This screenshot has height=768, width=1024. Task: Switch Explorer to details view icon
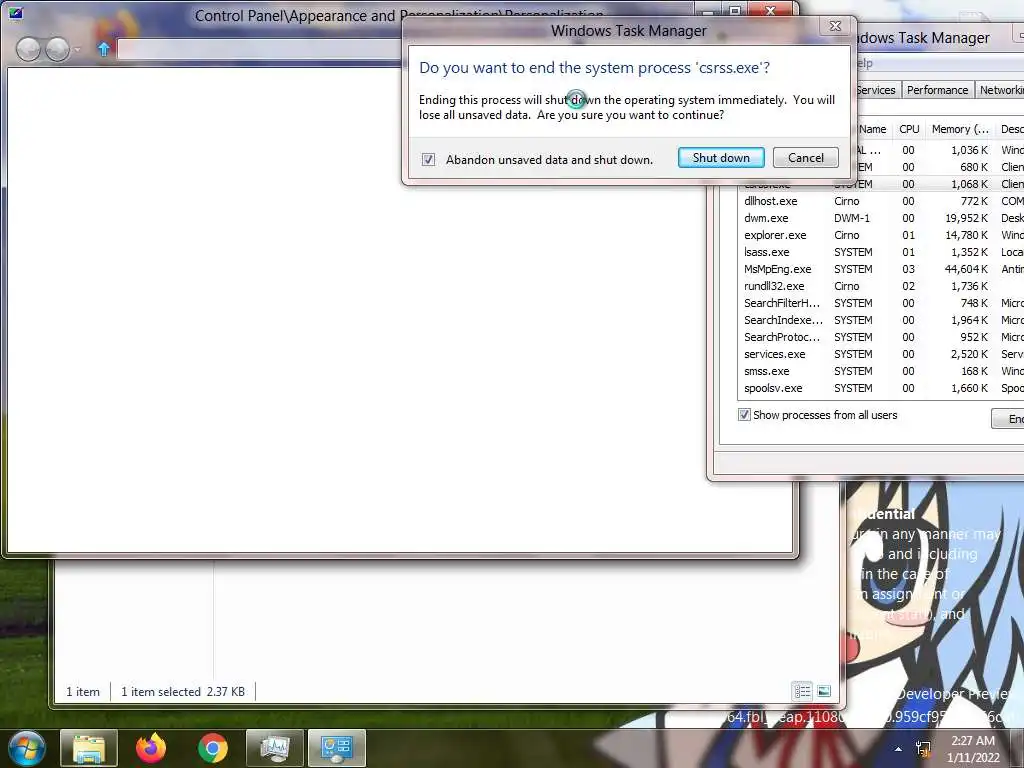pos(802,691)
